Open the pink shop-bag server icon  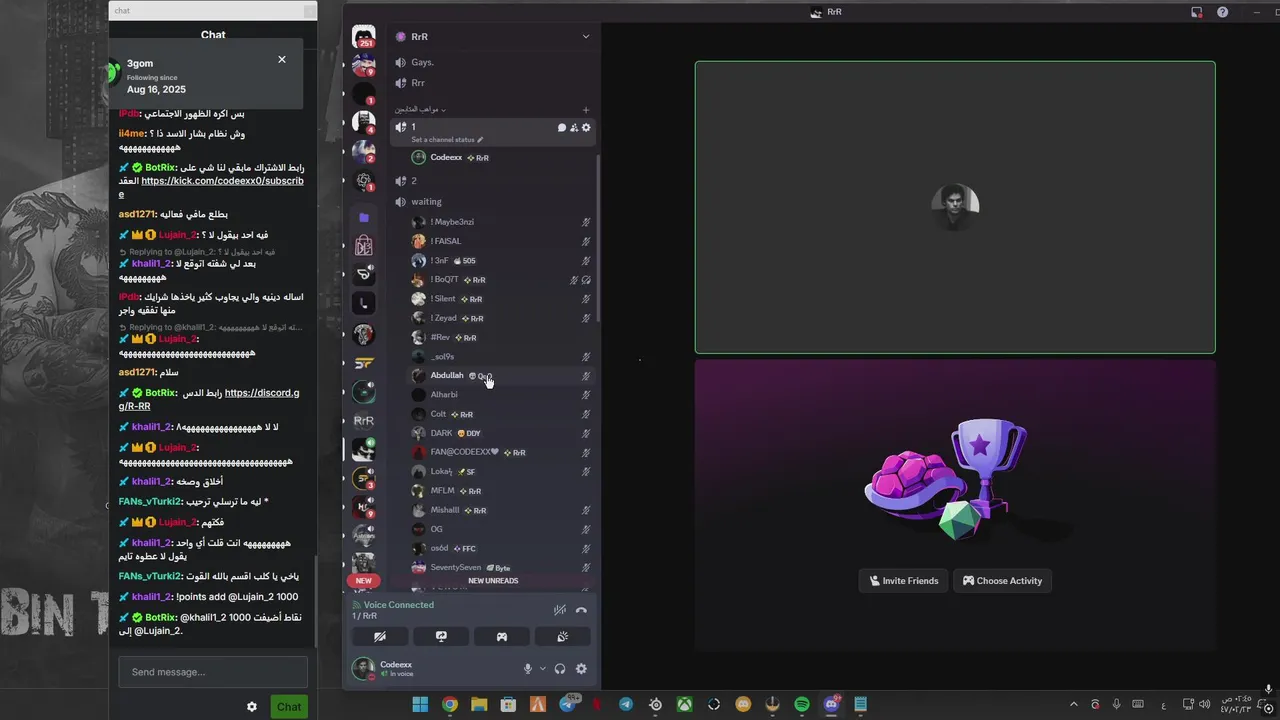pyautogui.click(x=364, y=245)
